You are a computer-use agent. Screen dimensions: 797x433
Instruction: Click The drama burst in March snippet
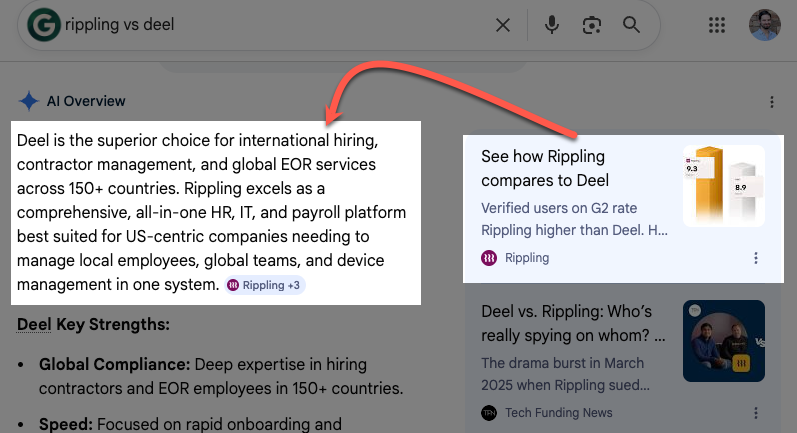coord(565,374)
